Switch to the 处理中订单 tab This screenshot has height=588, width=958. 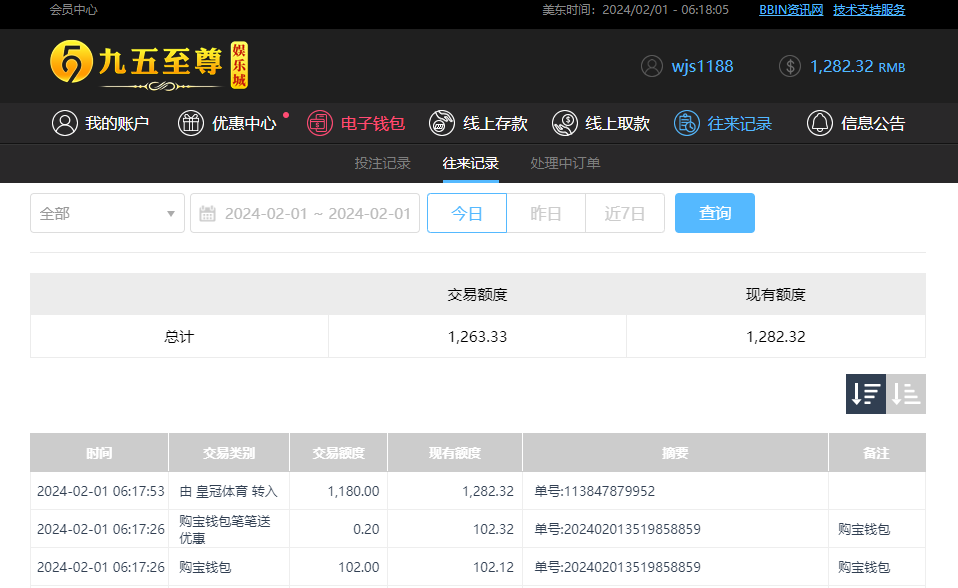pyautogui.click(x=565, y=163)
